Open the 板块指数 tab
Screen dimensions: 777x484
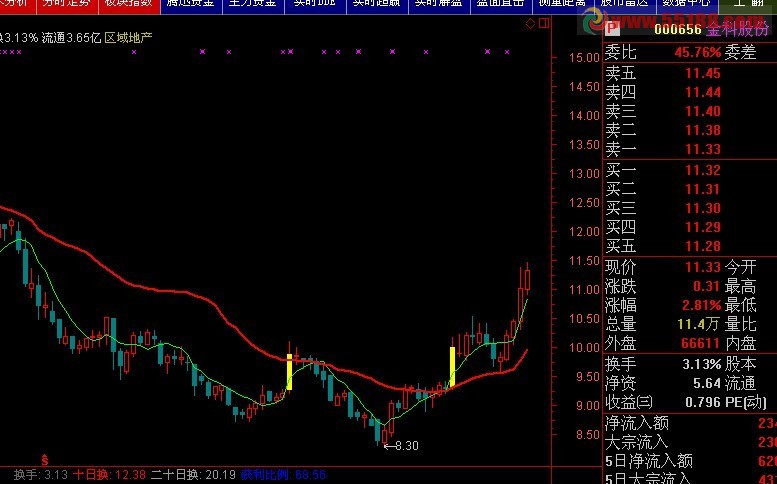(x=128, y=4)
